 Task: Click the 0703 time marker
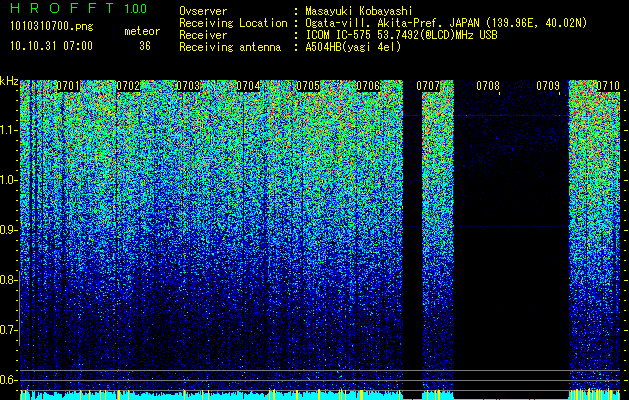click(x=188, y=86)
